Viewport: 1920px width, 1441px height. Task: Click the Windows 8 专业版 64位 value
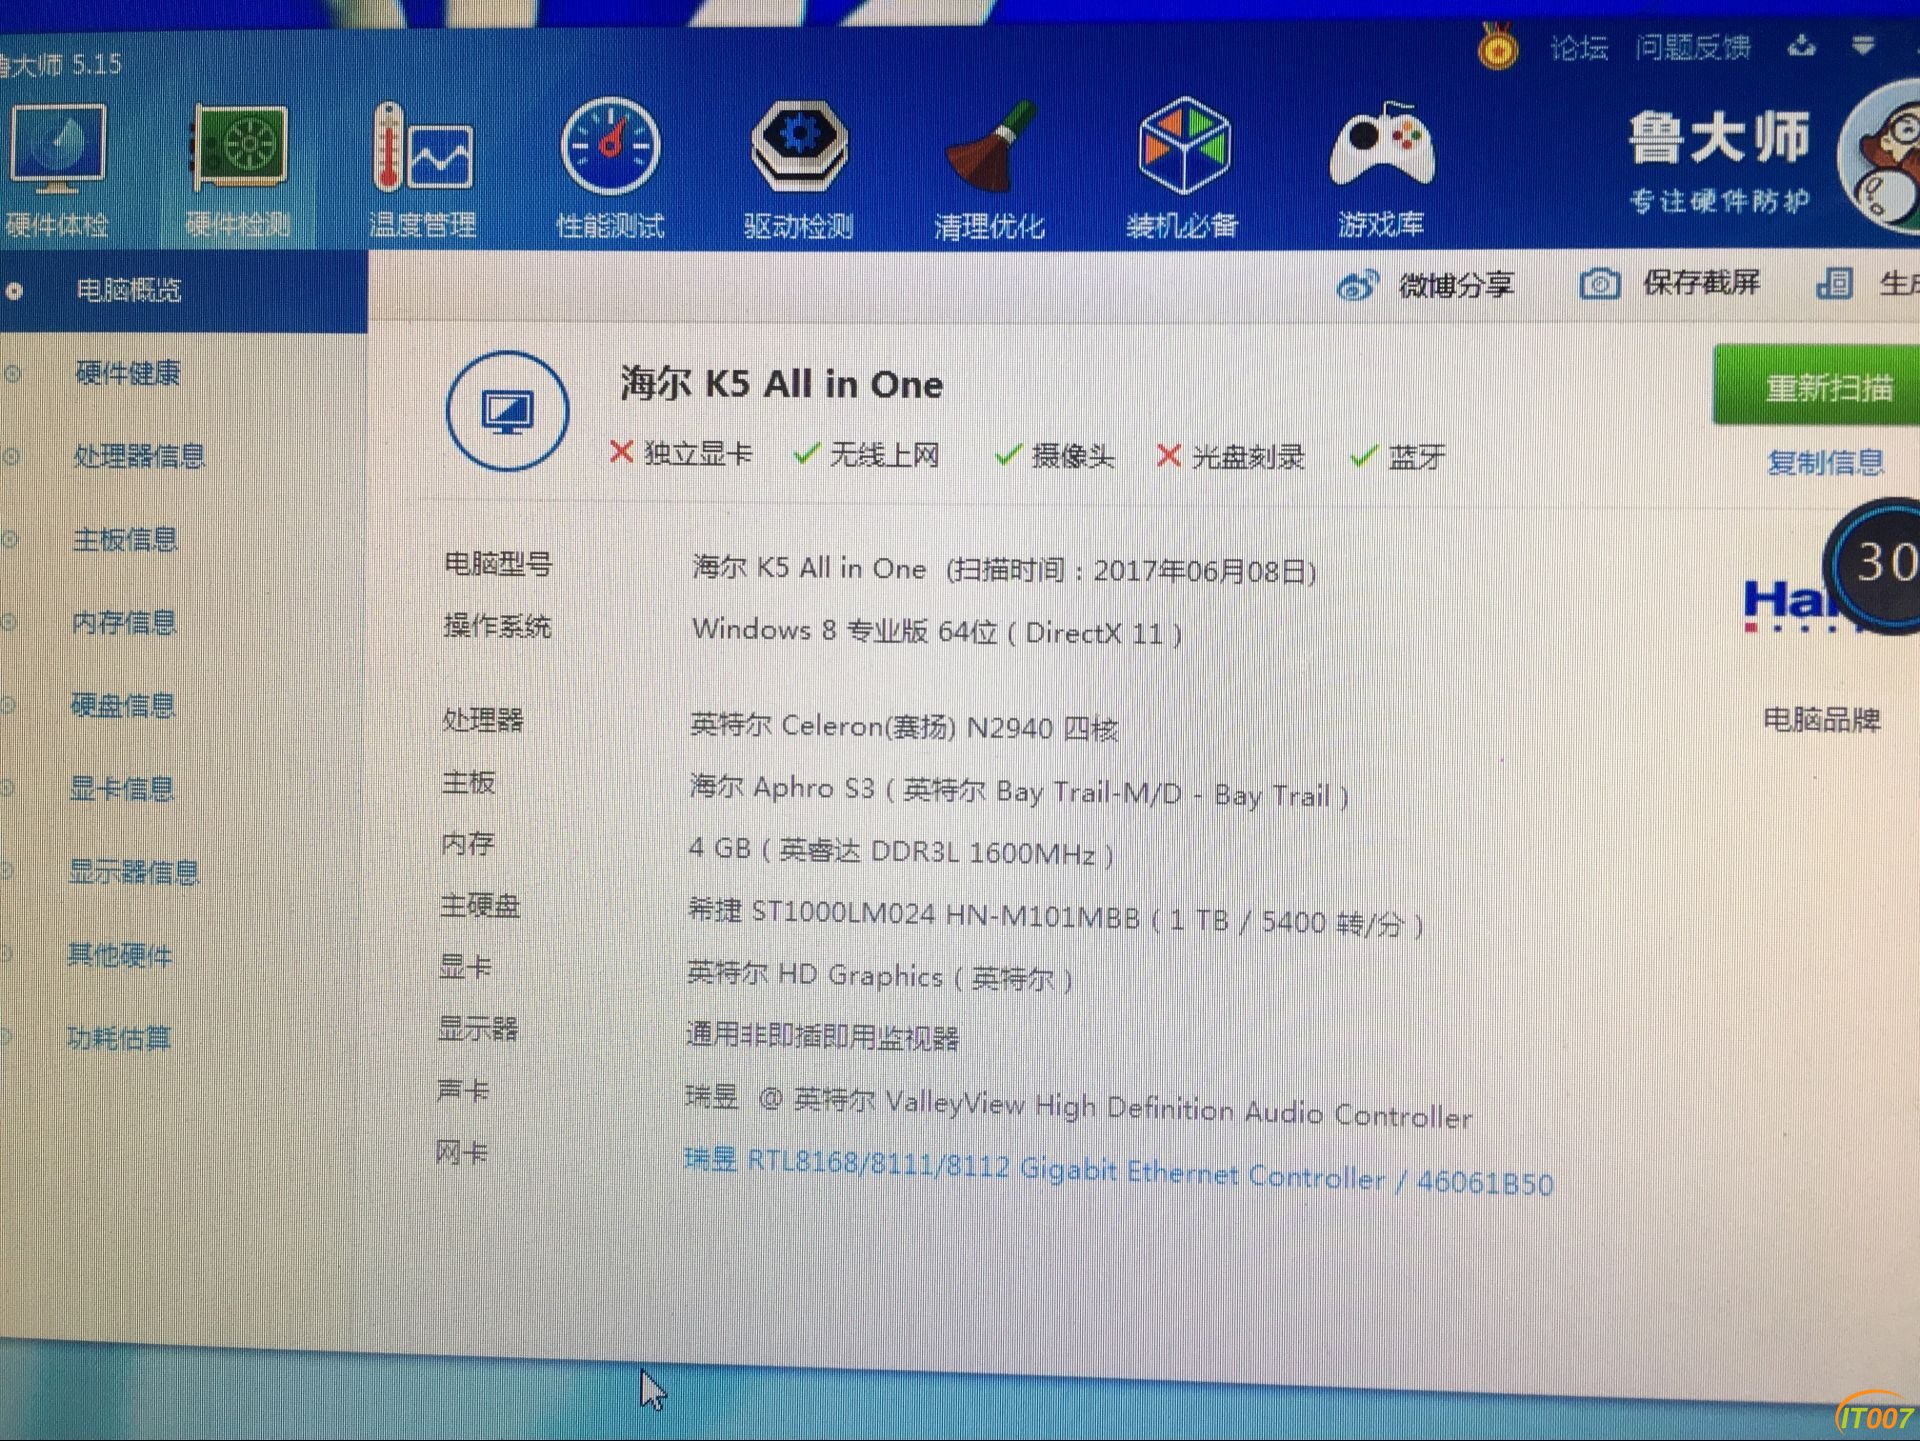coord(937,631)
